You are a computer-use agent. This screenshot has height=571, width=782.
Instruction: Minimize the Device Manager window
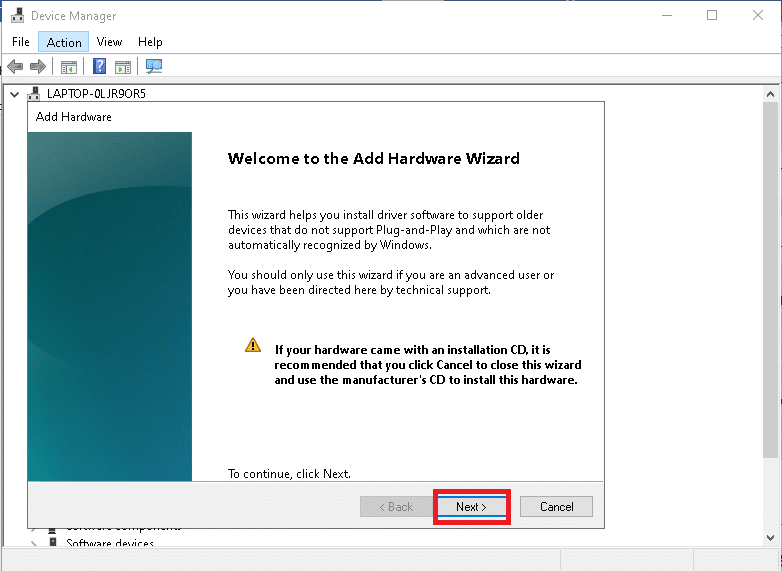667,15
